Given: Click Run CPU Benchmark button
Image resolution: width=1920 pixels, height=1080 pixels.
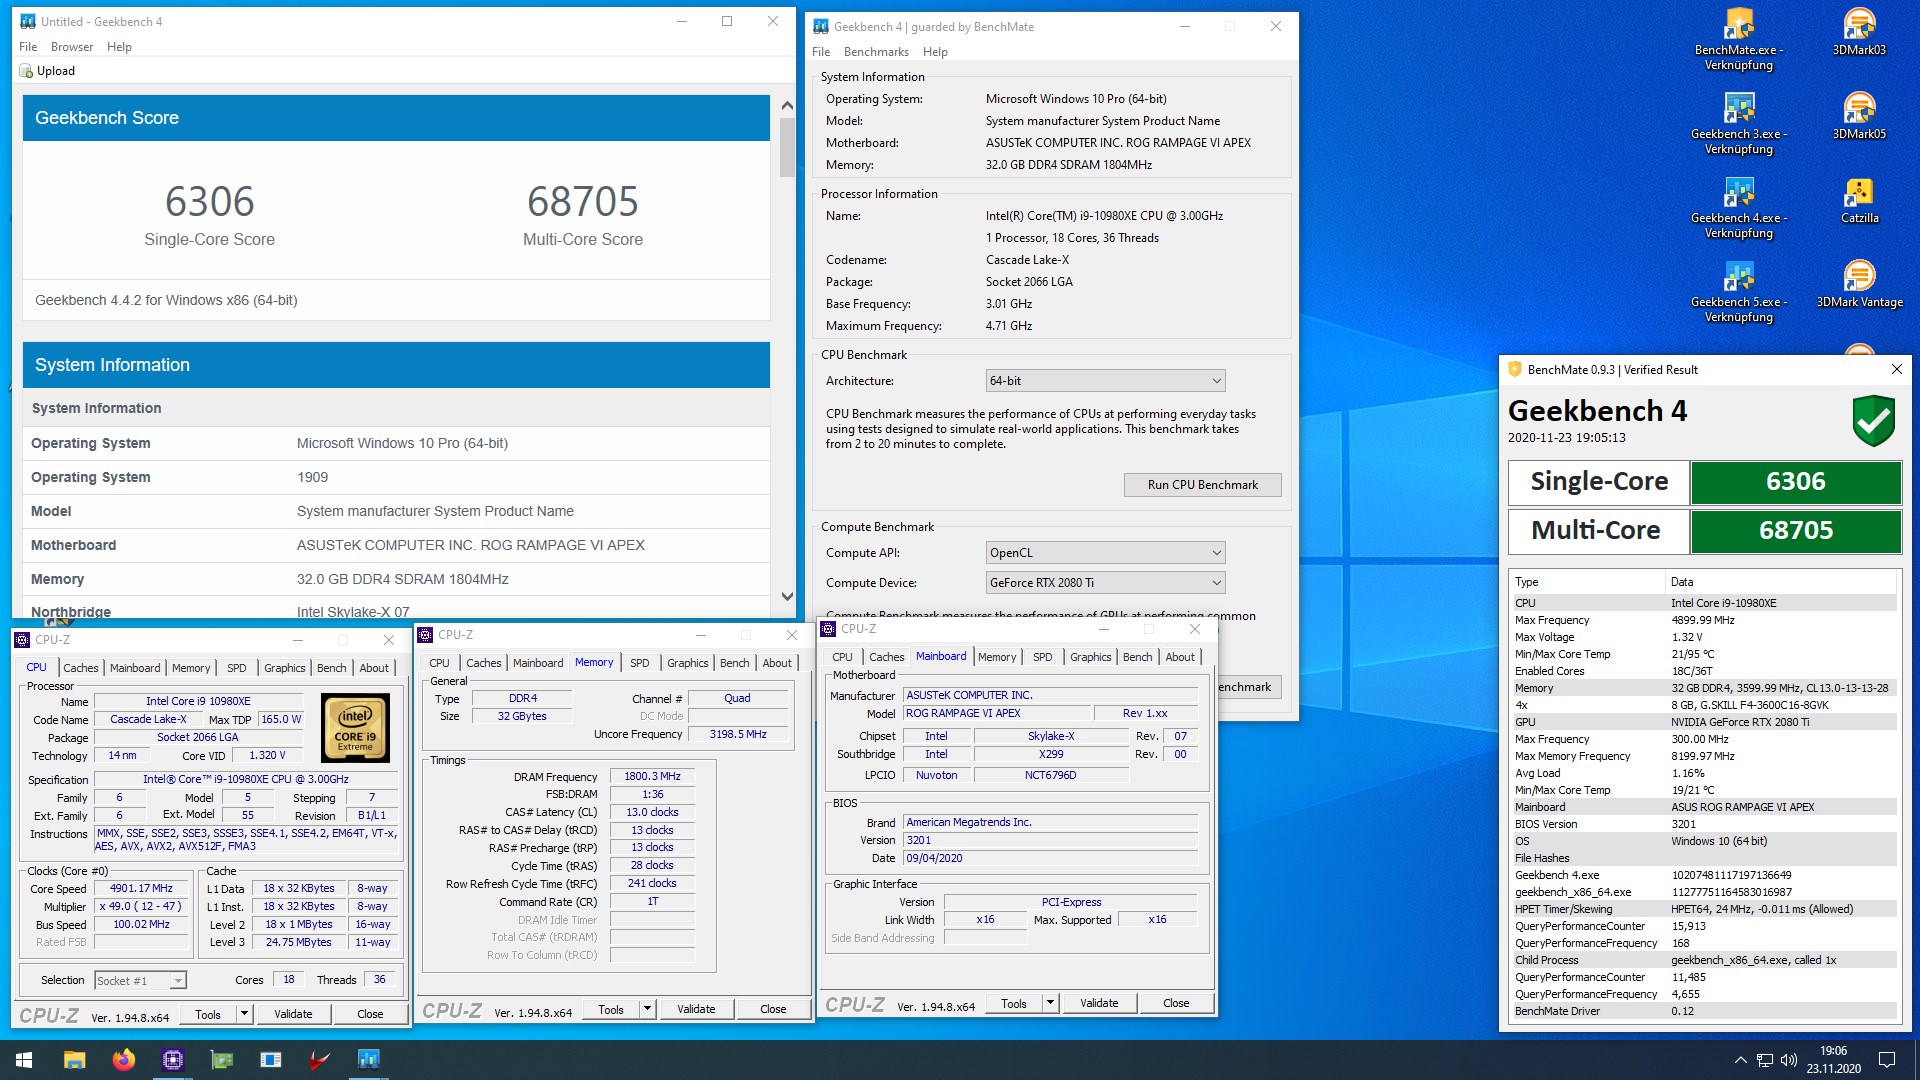Looking at the screenshot, I should point(1202,485).
